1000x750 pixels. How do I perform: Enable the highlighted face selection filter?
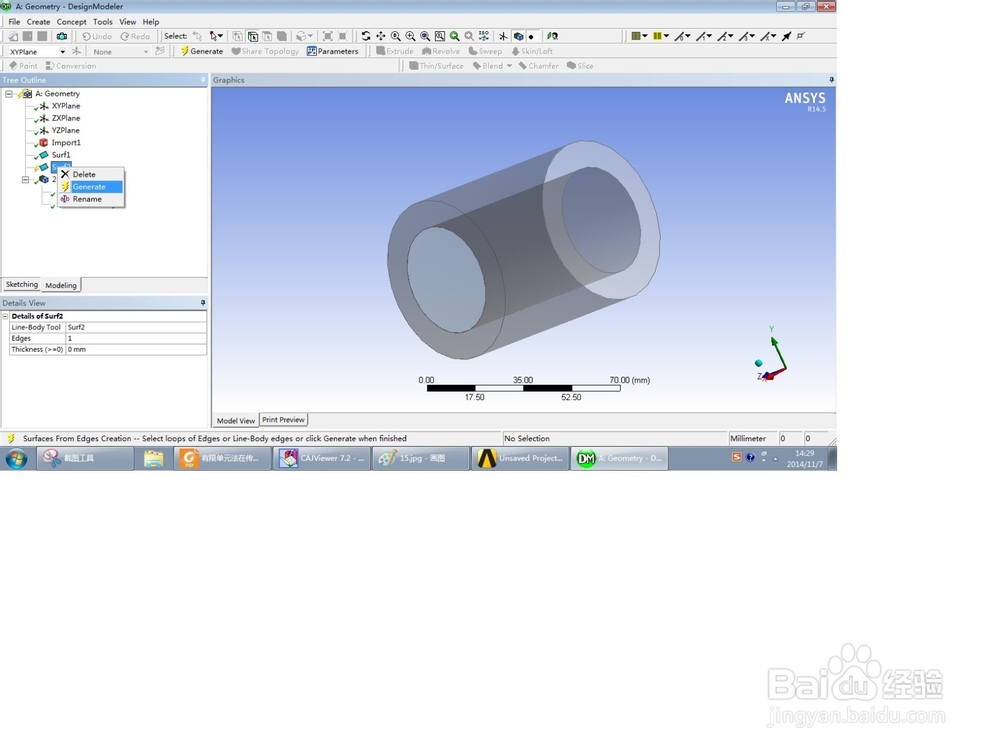click(253, 36)
